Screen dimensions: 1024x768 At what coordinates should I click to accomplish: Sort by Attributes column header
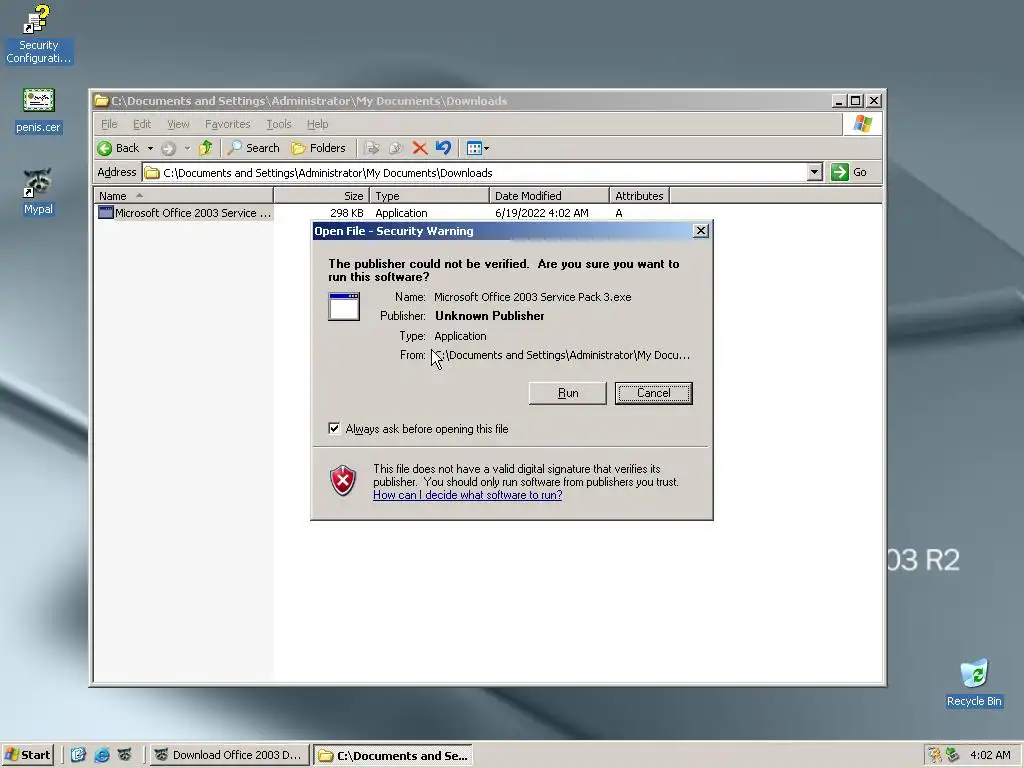[639, 196]
